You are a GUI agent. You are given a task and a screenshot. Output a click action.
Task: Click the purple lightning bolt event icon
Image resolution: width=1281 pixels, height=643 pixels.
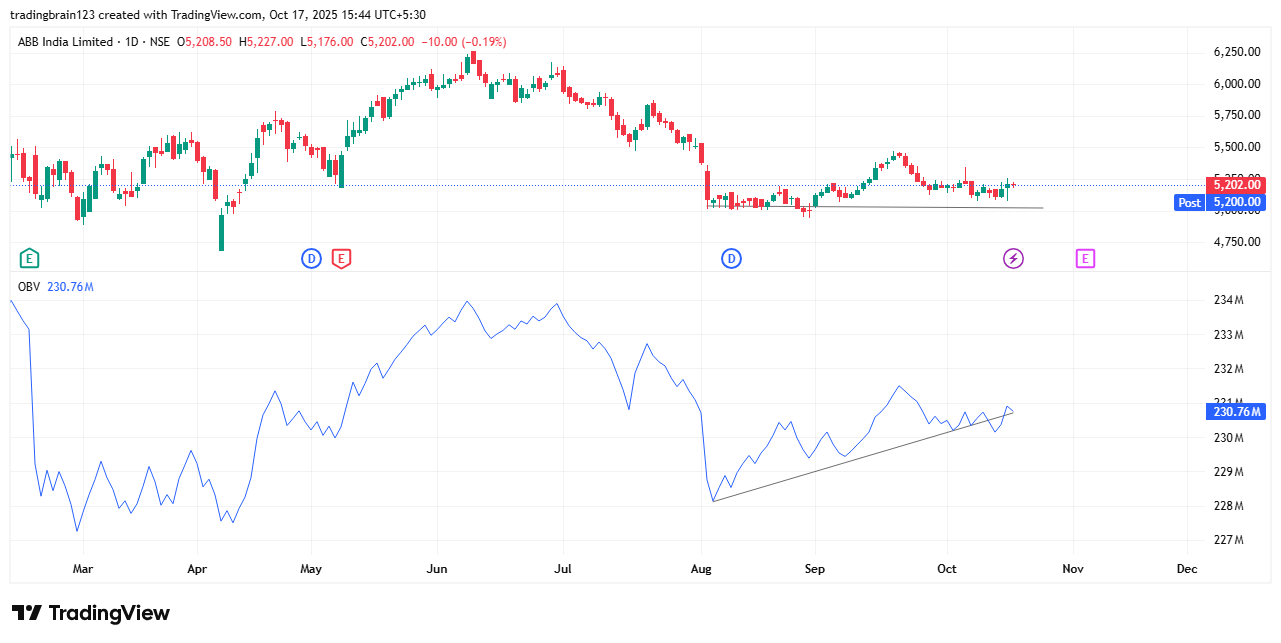pos(1014,259)
